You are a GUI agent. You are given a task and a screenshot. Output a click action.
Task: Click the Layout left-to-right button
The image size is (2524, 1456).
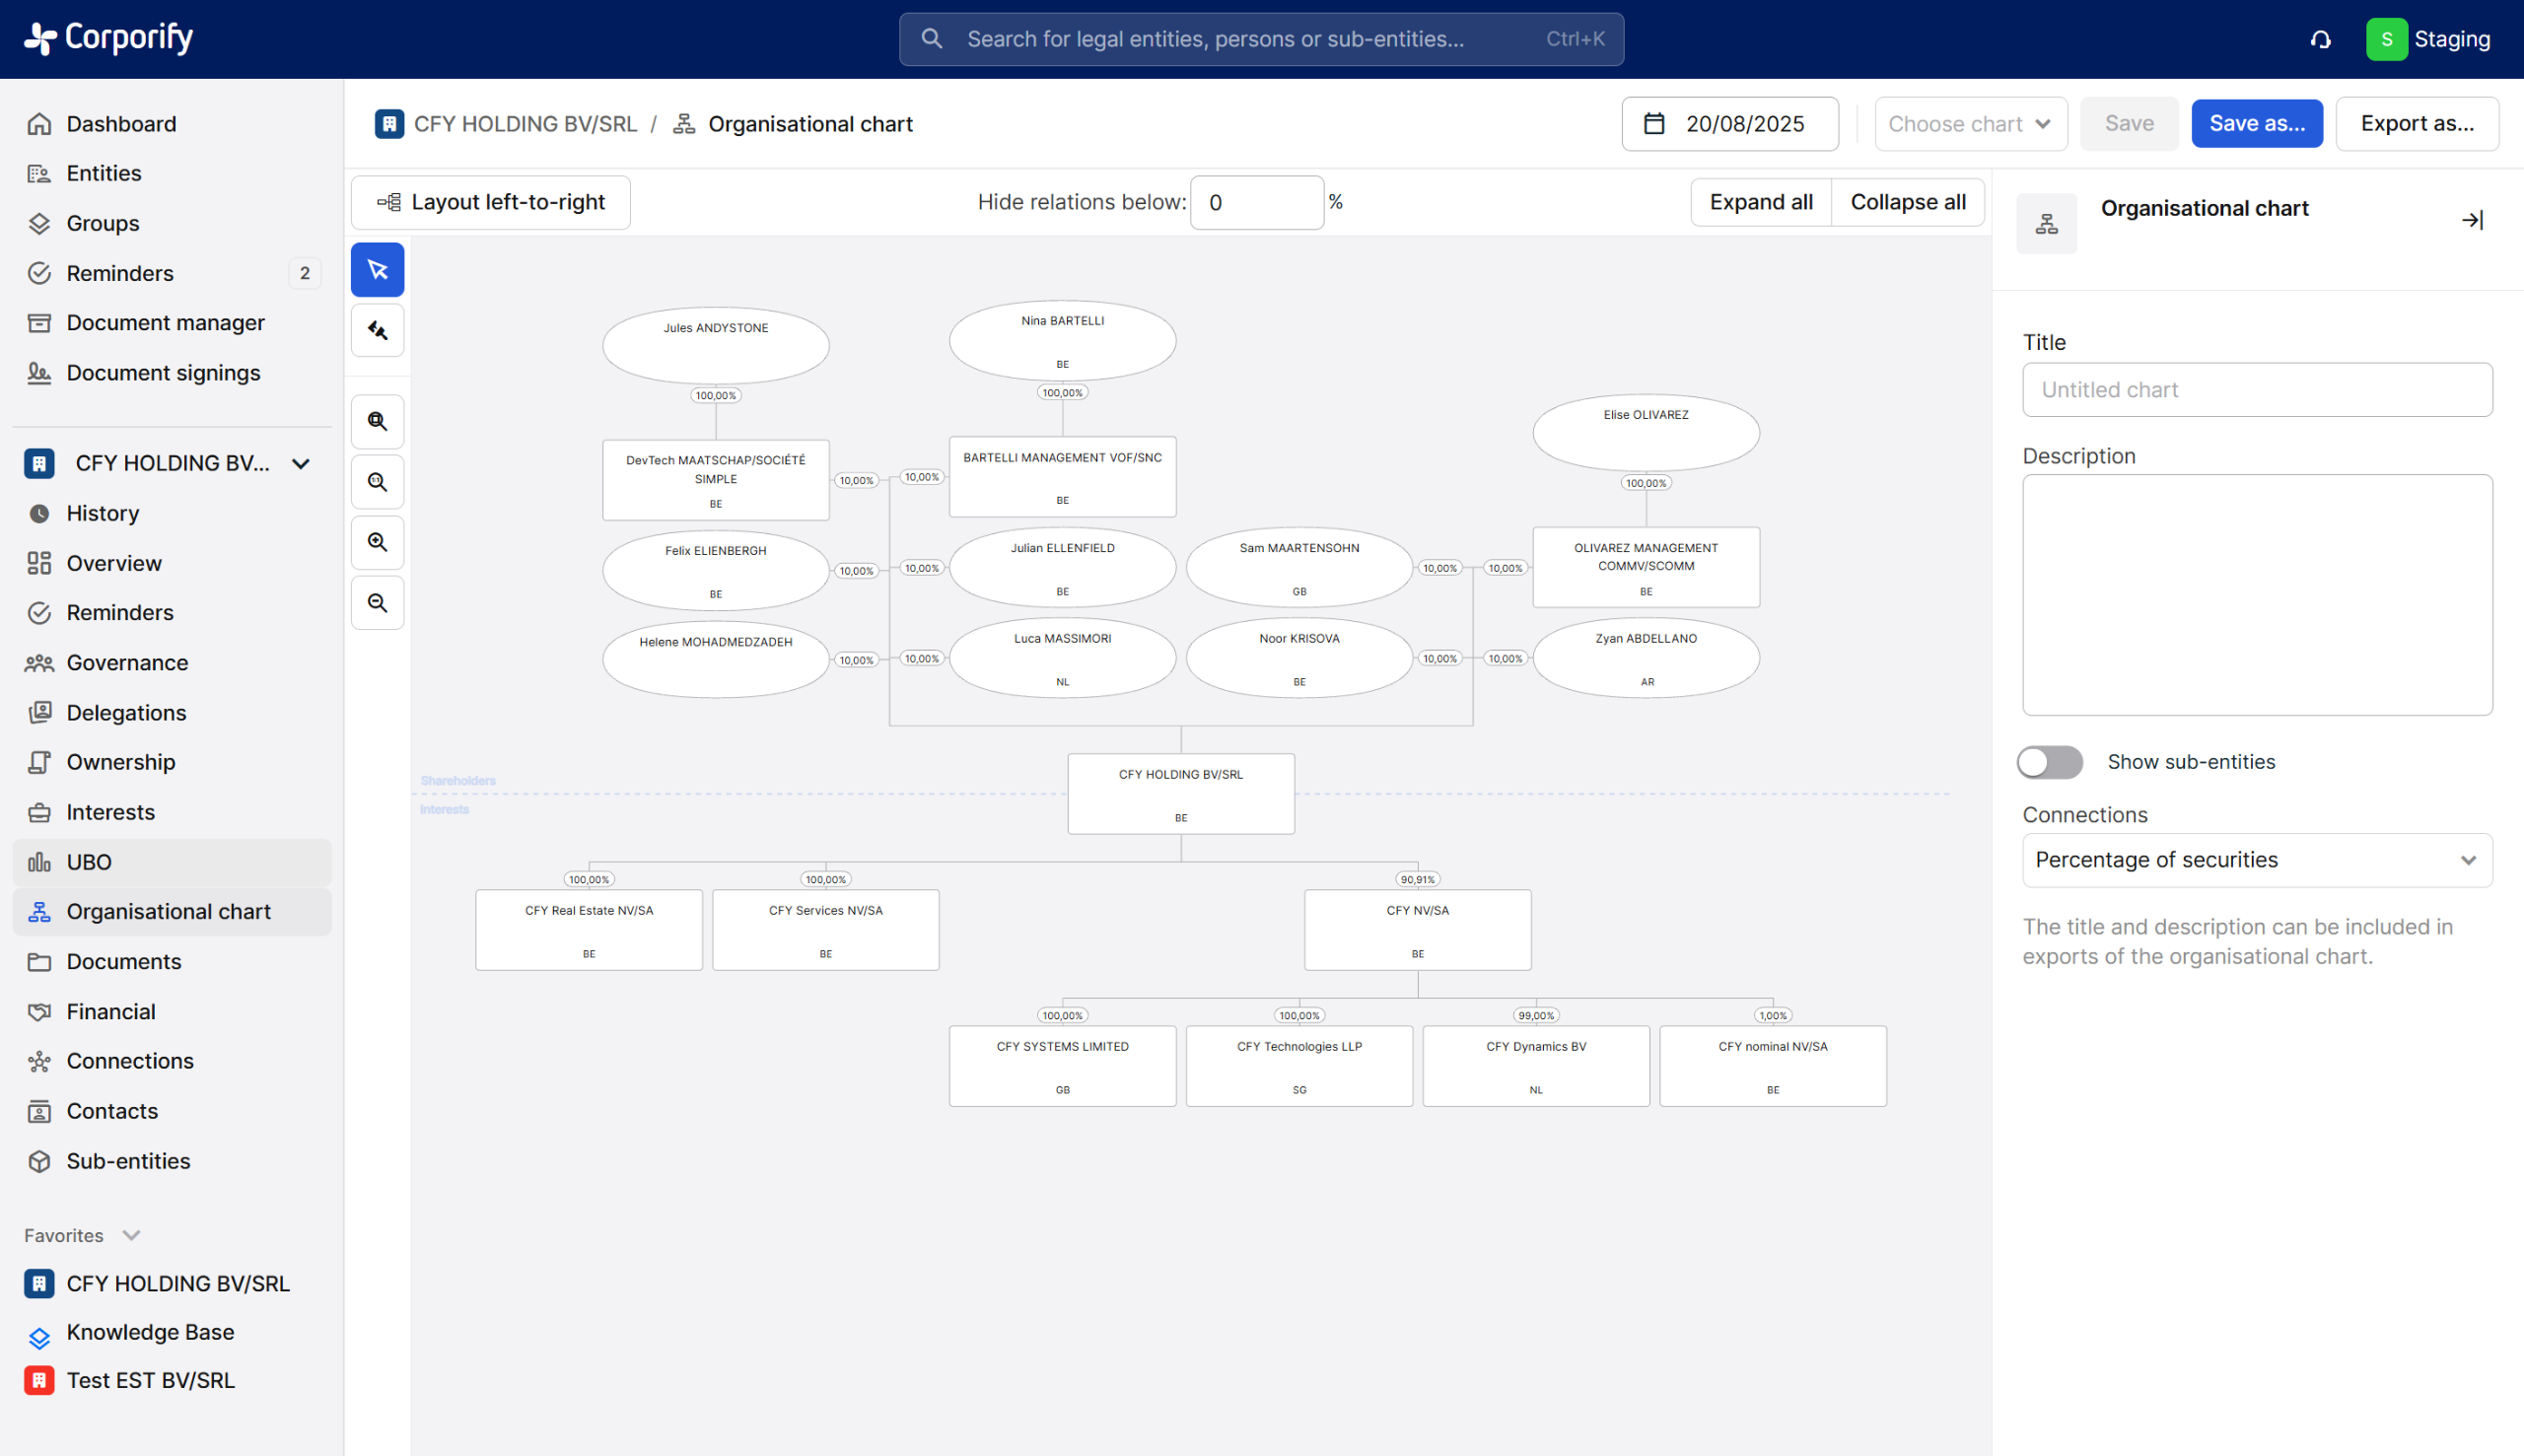[x=490, y=202]
